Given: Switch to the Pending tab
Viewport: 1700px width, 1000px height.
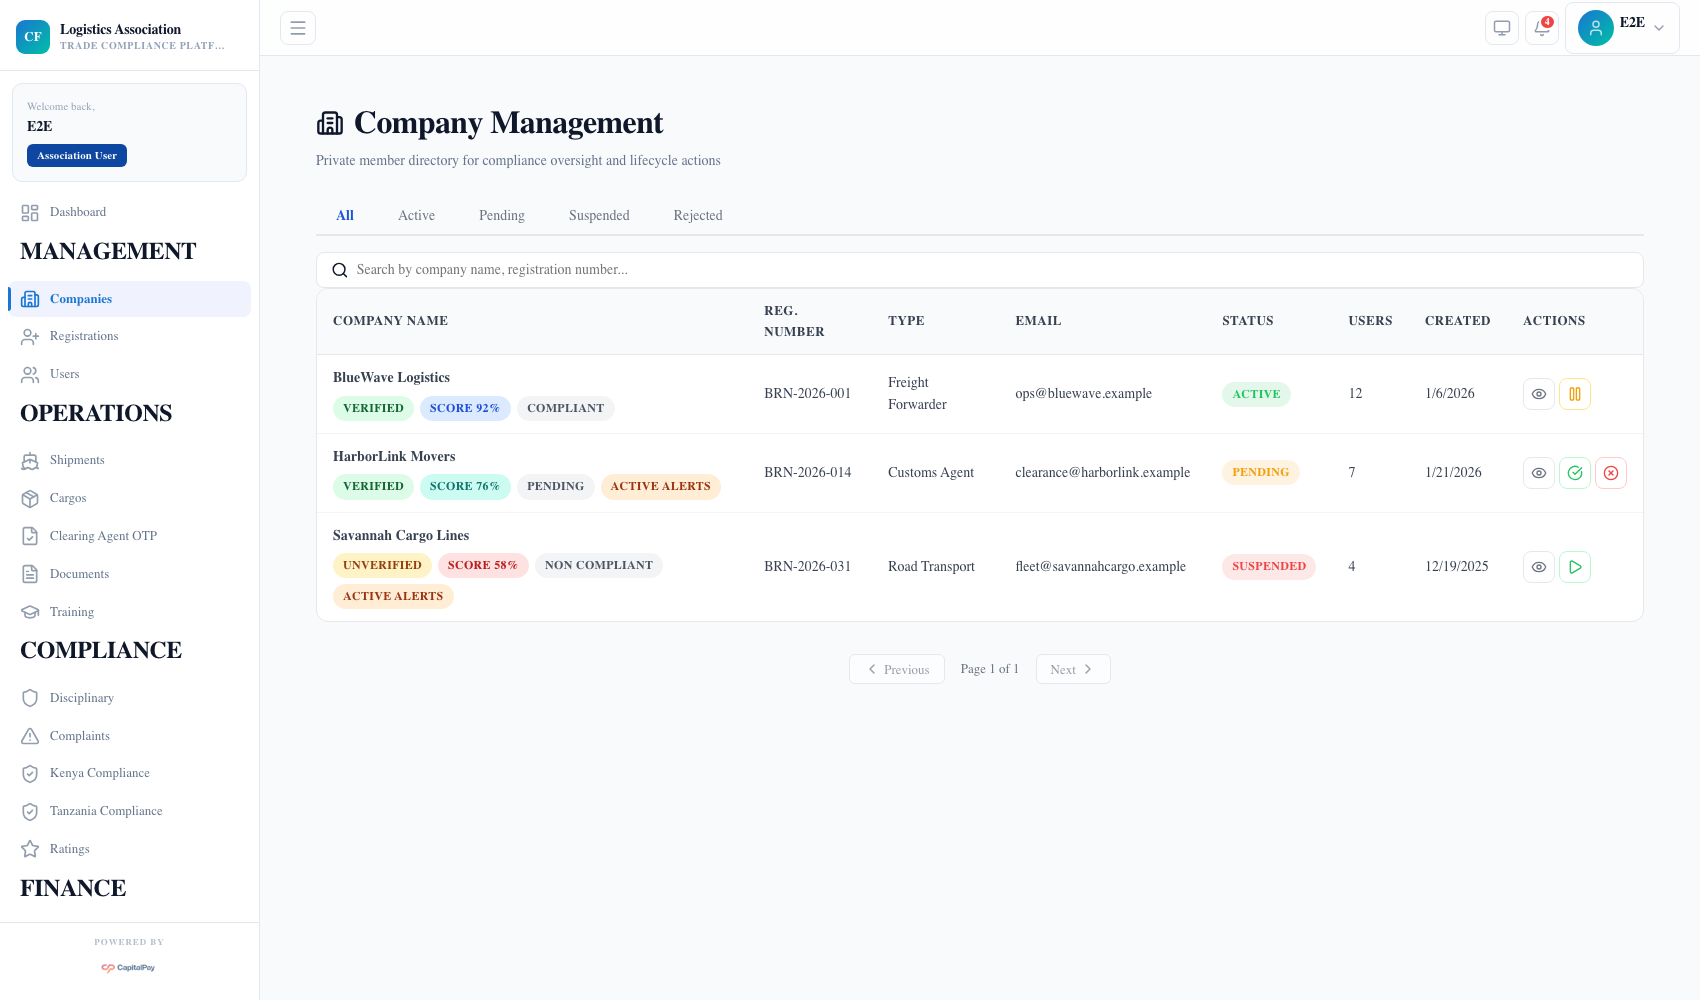Looking at the screenshot, I should tap(501, 215).
